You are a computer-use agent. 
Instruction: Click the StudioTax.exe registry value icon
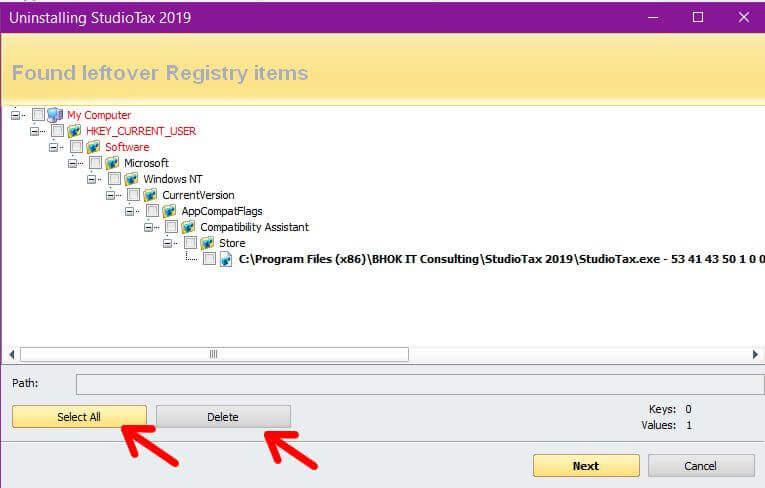click(x=226, y=259)
